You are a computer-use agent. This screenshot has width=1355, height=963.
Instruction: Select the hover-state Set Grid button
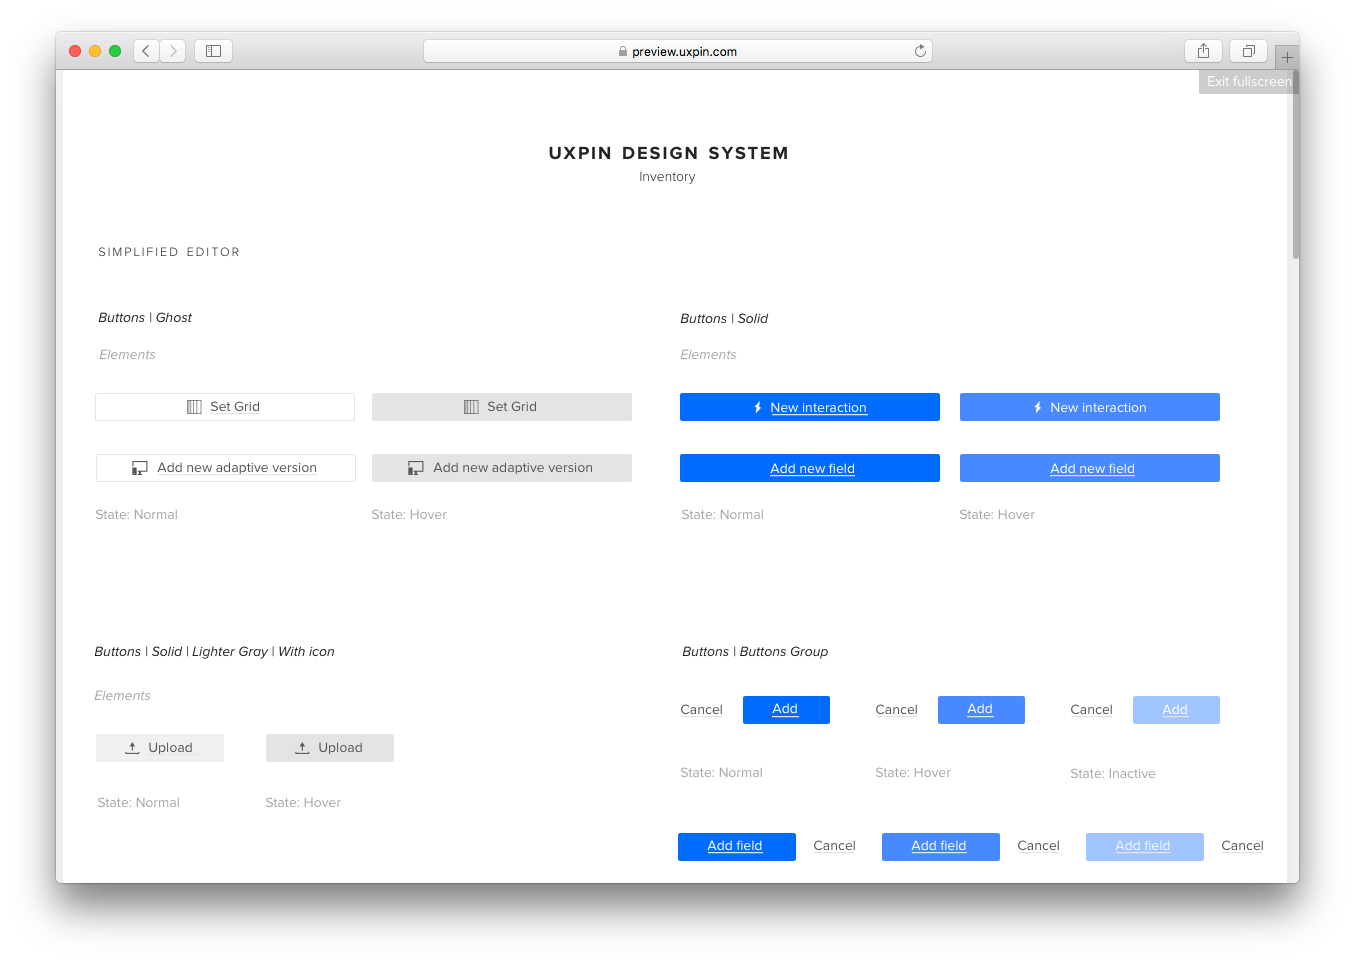[501, 406]
